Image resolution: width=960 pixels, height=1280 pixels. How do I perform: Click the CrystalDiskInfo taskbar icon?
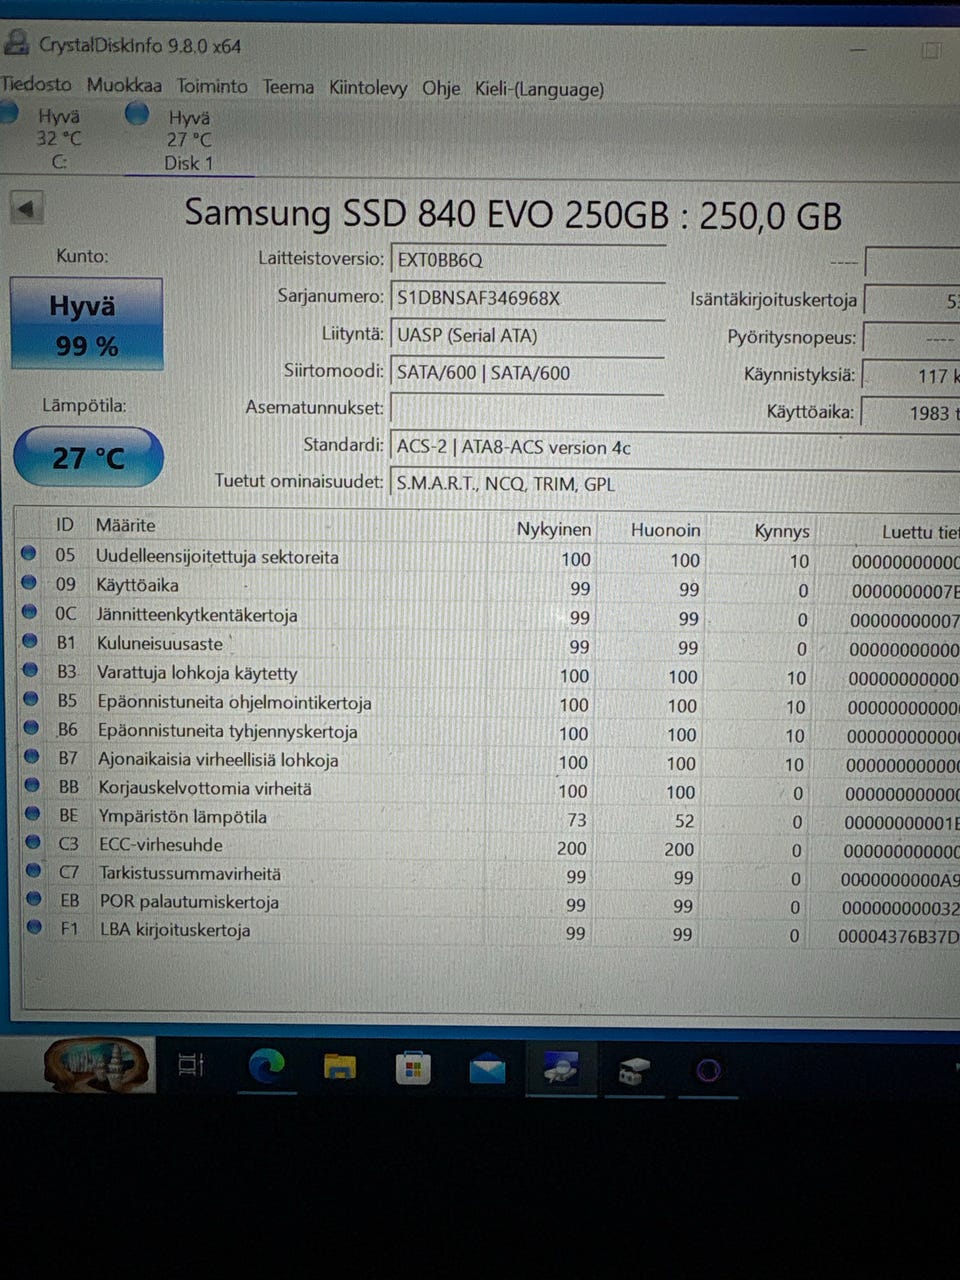click(x=562, y=1071)
